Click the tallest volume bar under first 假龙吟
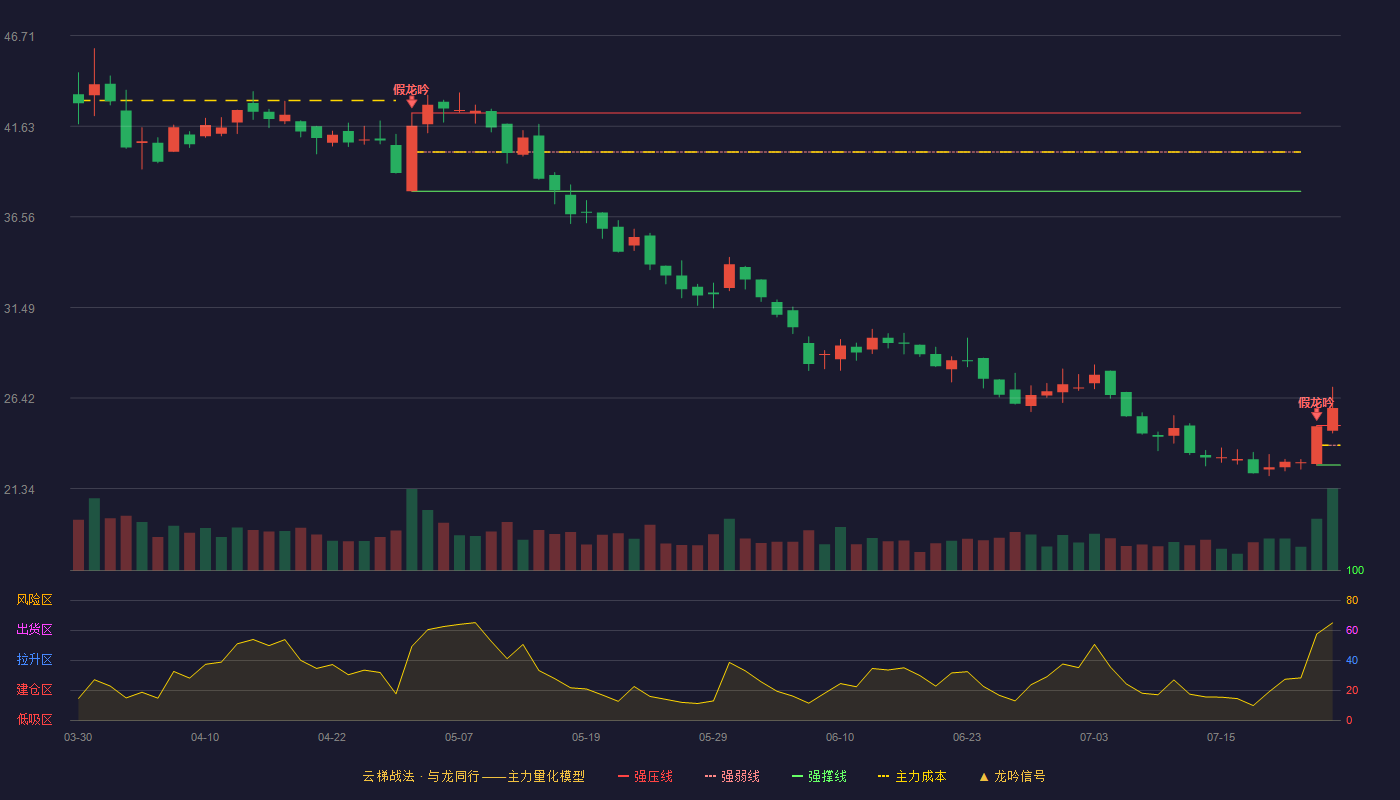 [412, 529]
